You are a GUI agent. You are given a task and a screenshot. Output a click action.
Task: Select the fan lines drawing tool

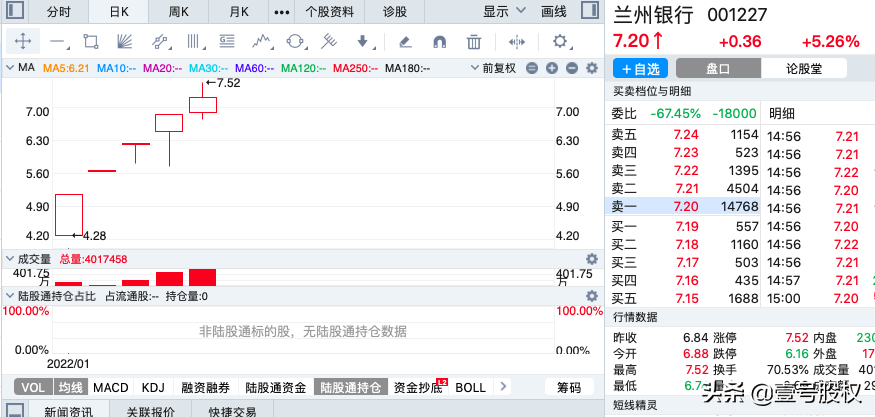[124, 41]
